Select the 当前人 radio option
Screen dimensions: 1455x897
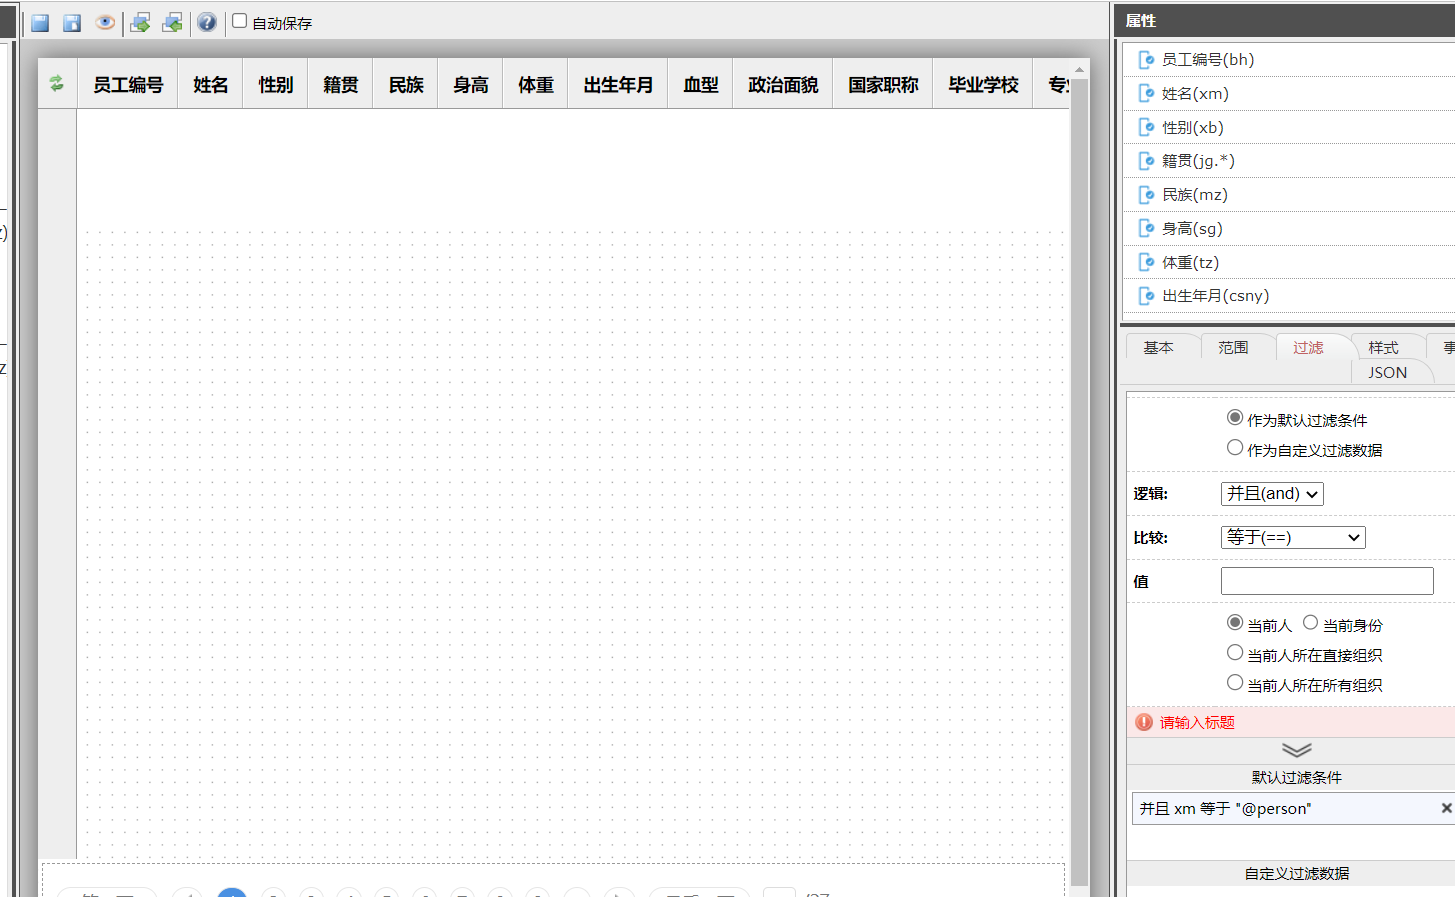(x=1235, y=623)
